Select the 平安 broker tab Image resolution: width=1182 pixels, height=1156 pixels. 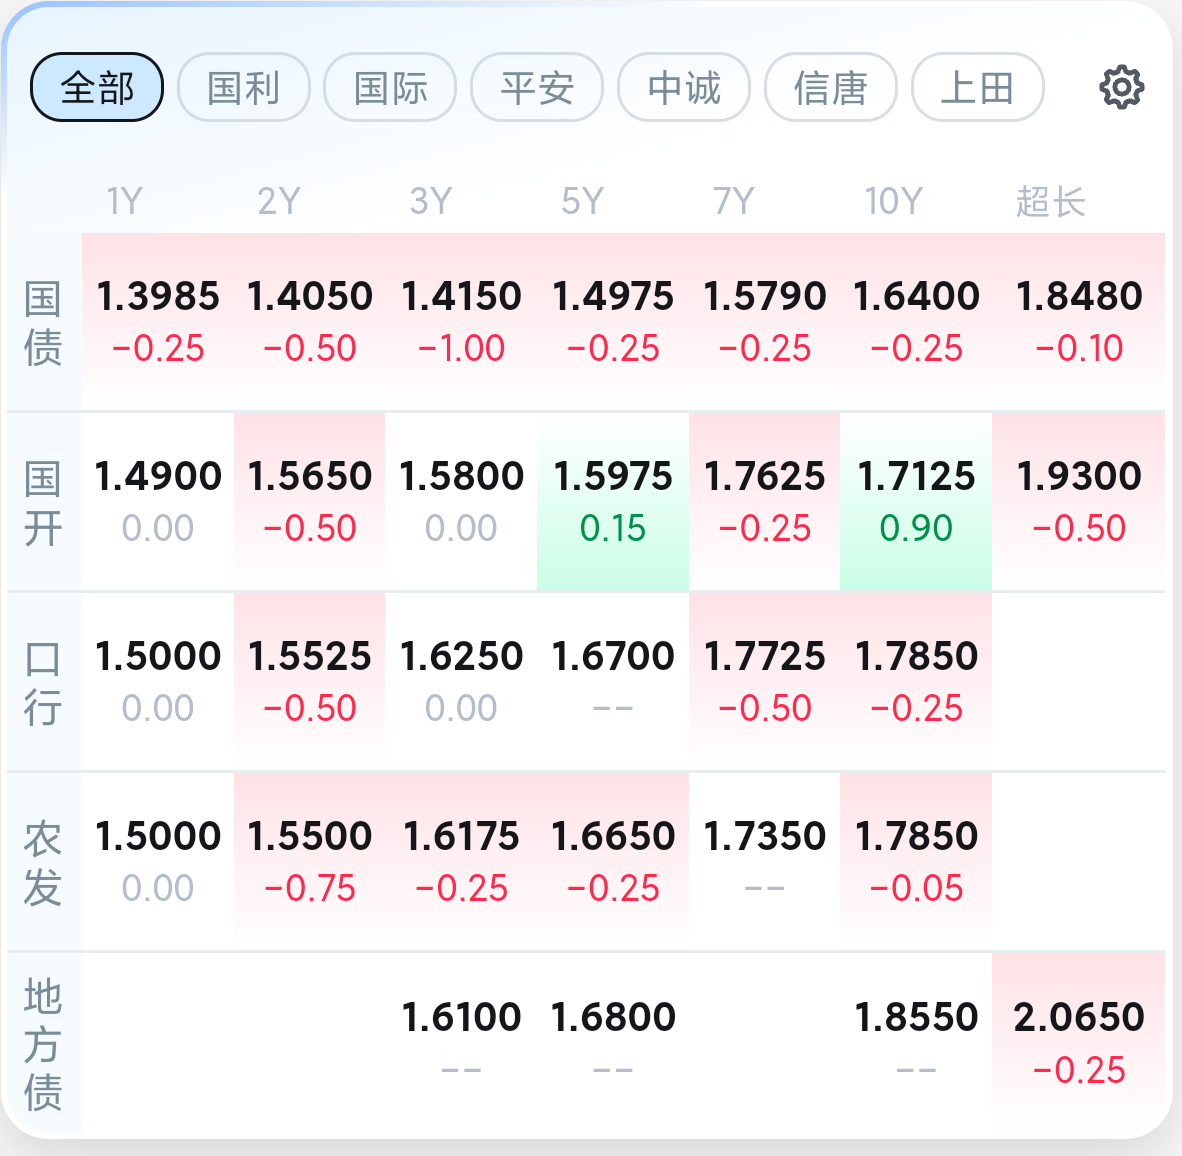(x=537, y=88)
